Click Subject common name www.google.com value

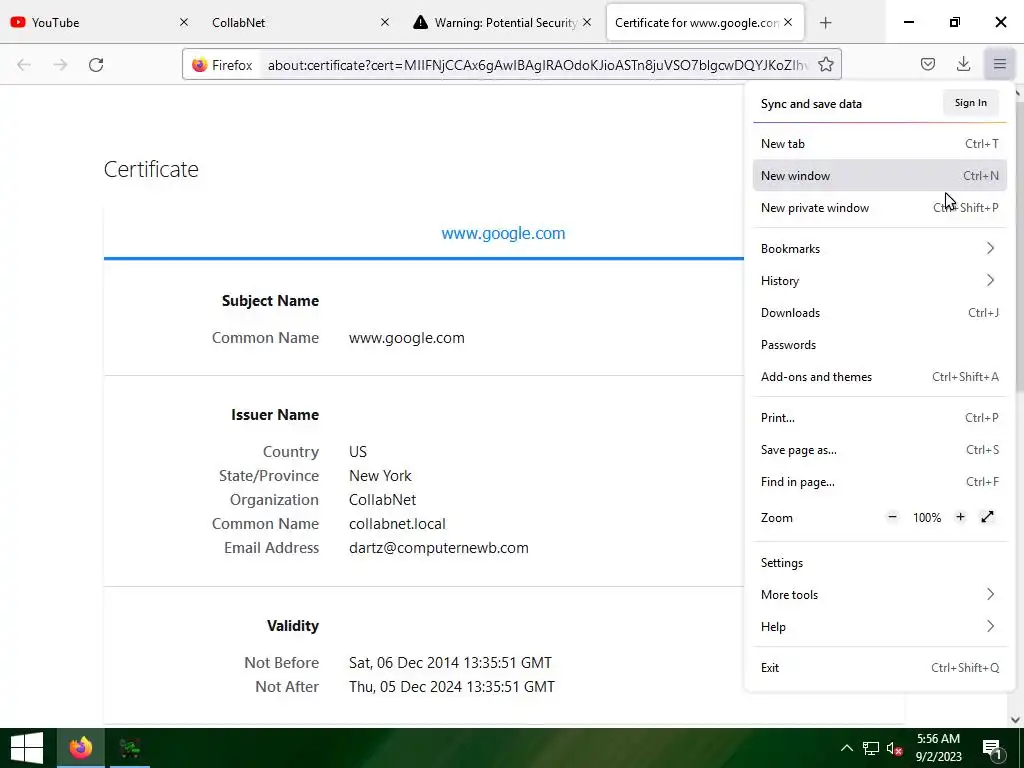pyautogui.click(x=407, y=338)
